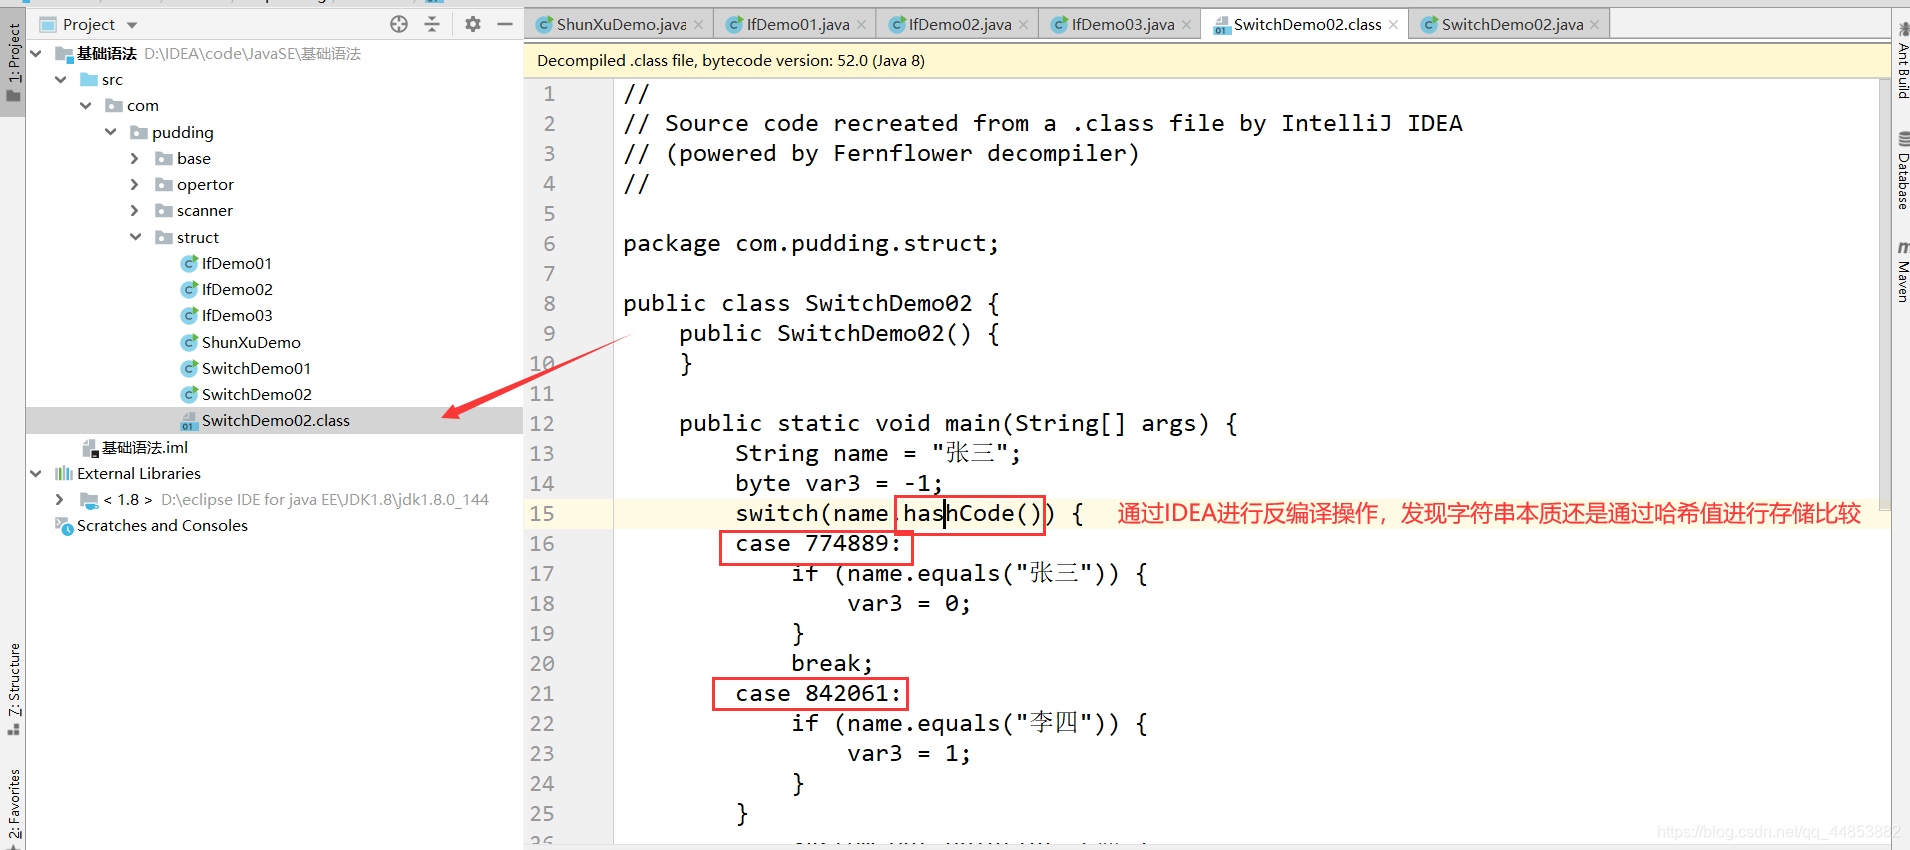Select SwitchDemo02 java class in tree
The width and height of the screenshot is (1910, 850).
point(256,394)
